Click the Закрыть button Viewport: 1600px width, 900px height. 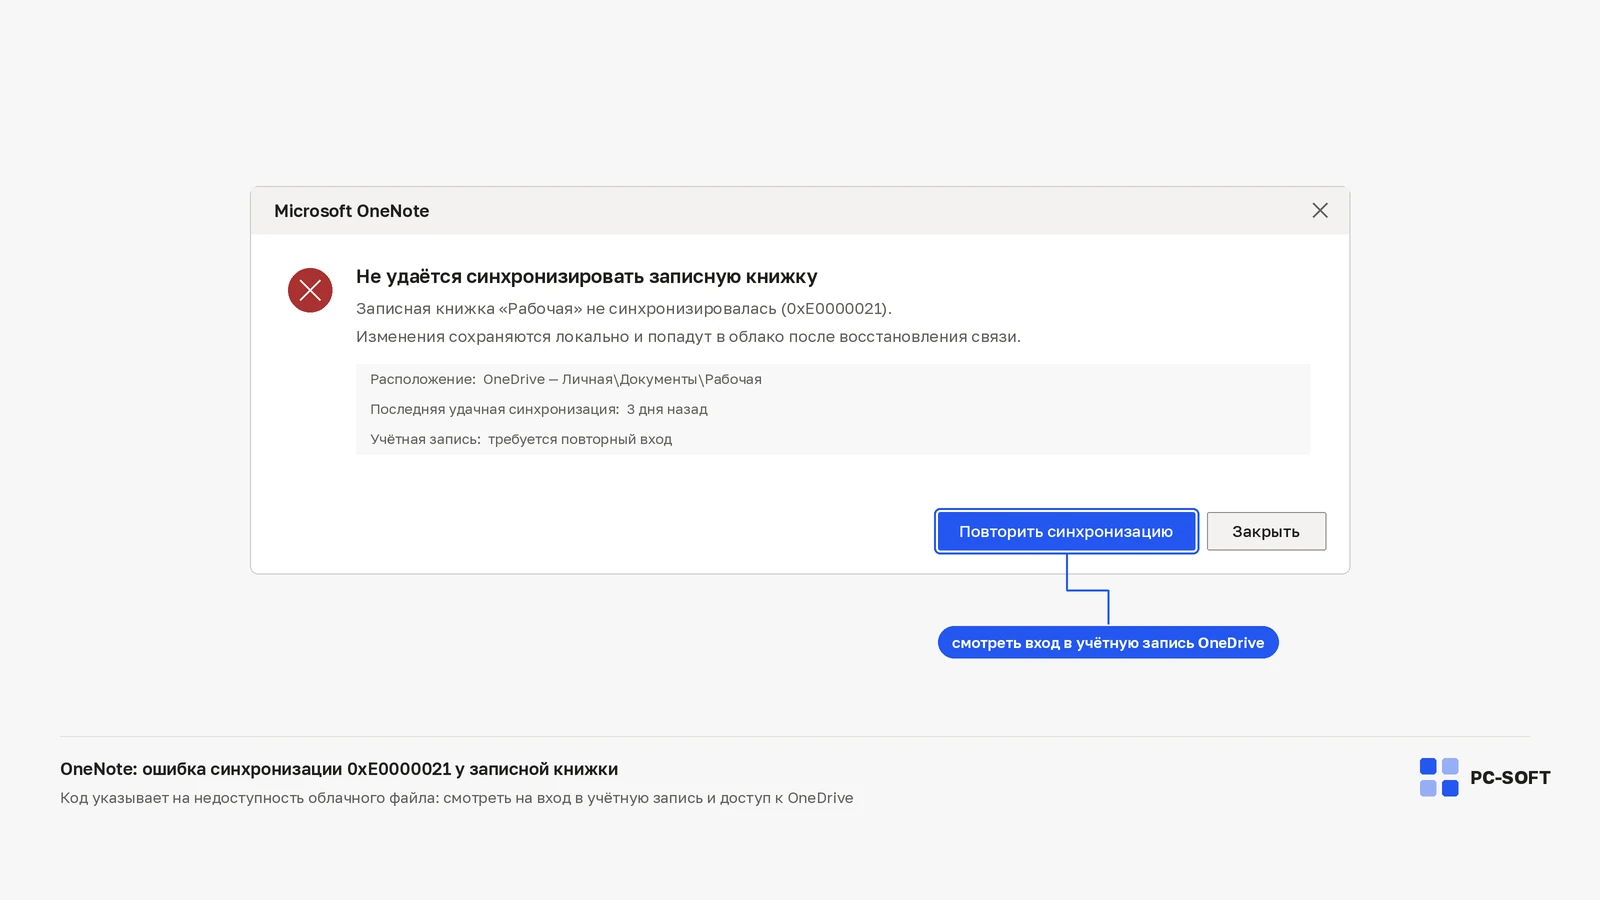(x=1266, y=531)
